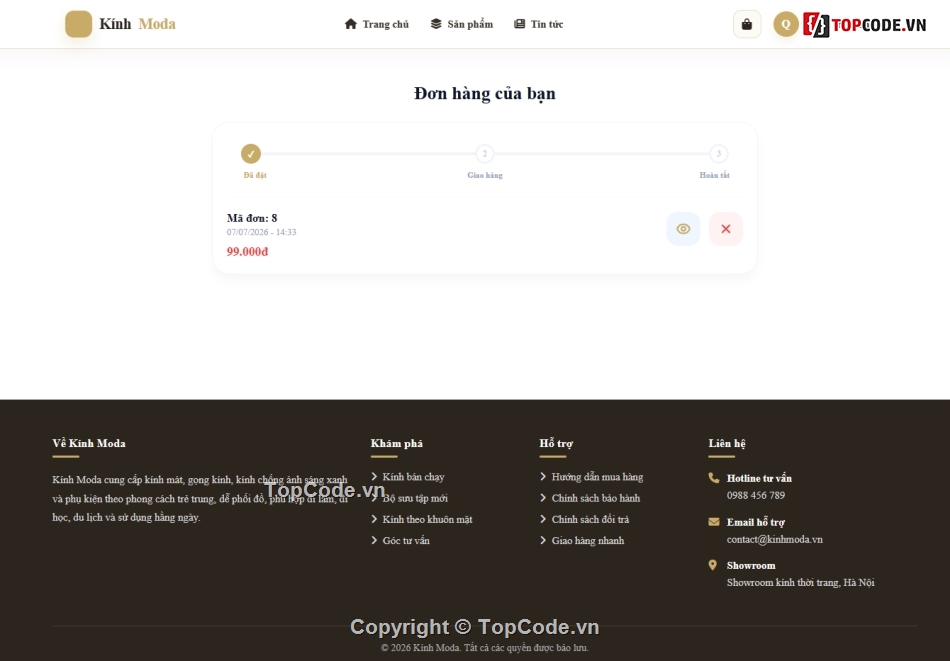The height and width of the screenshot is (661, 950).
Task: Open the Sản phẩm products menu
Action: point(462,24)
